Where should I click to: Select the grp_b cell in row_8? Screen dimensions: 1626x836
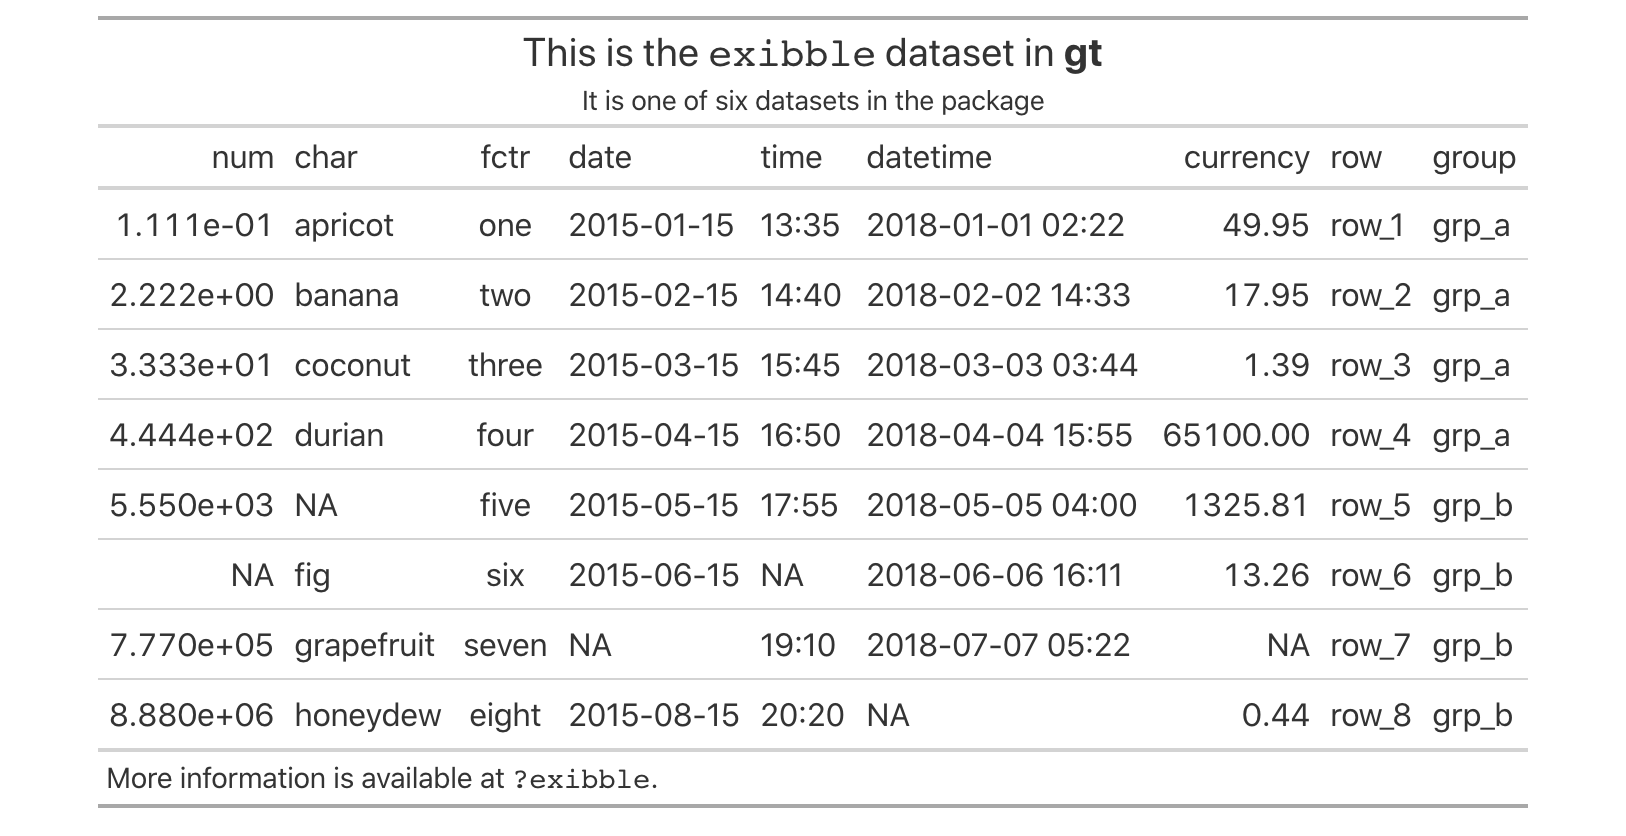1471,715
